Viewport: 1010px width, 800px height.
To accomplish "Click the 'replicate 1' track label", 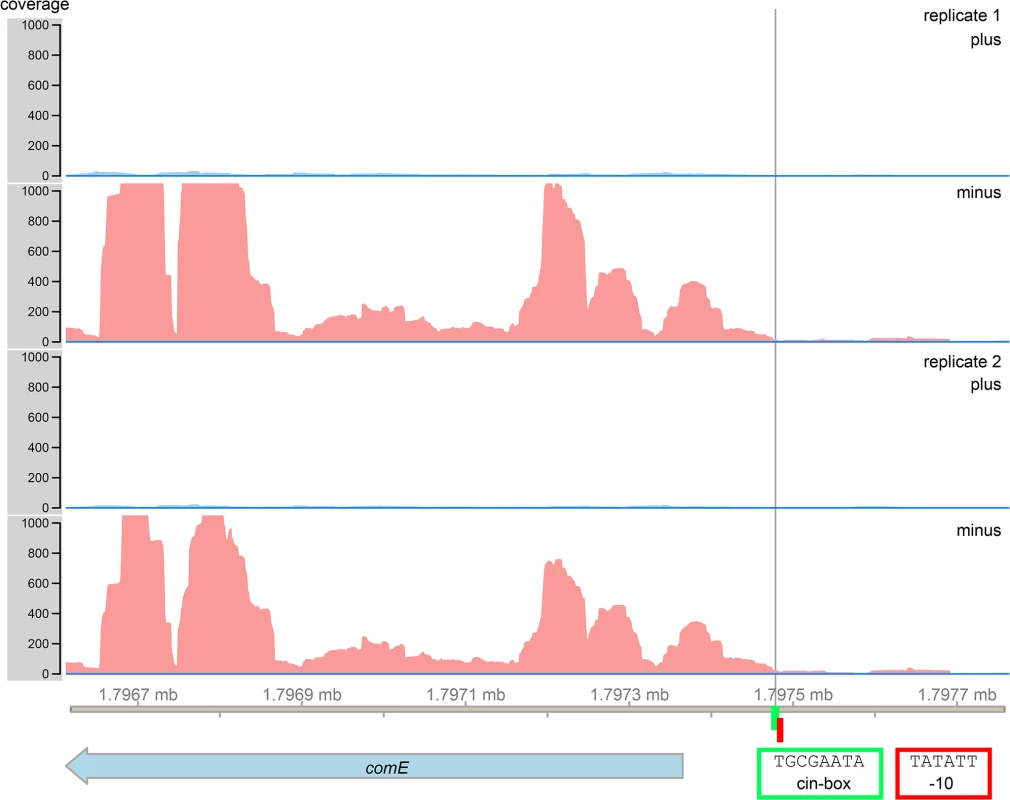I will click(x=962, y=15).
